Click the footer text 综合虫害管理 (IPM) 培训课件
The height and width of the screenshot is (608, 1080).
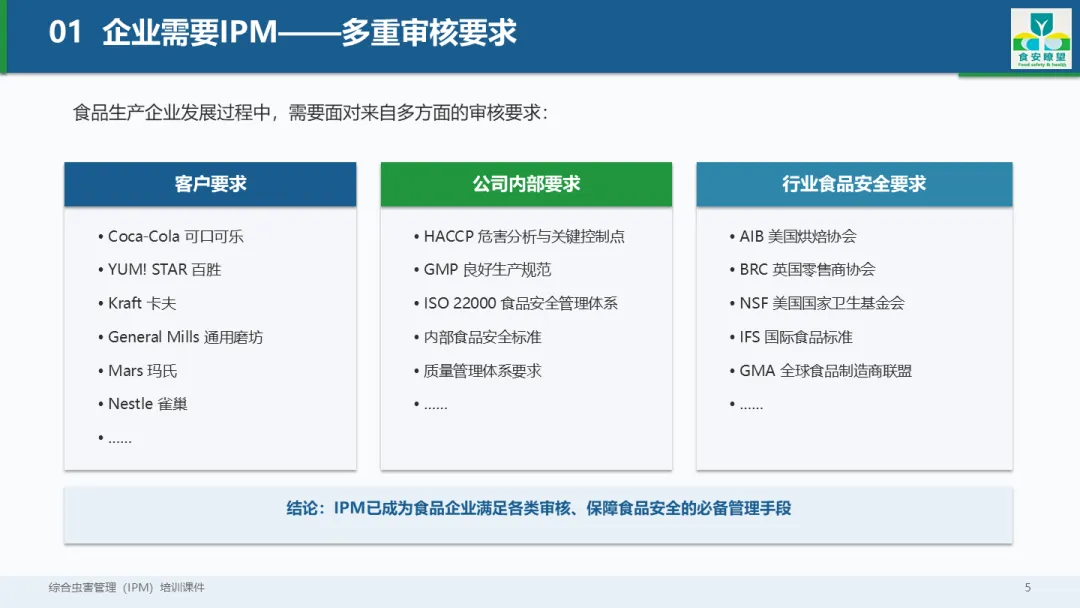click(x=127, y=587)
